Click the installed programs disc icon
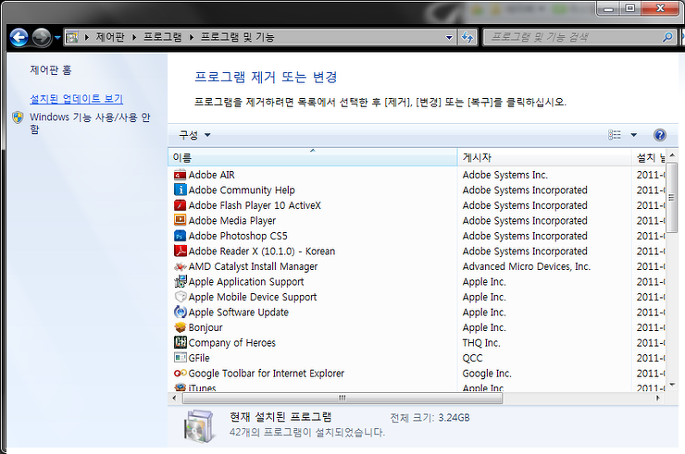Image resolution: width=685 pixels, height=454 pixels. click(x=199, y=426)
